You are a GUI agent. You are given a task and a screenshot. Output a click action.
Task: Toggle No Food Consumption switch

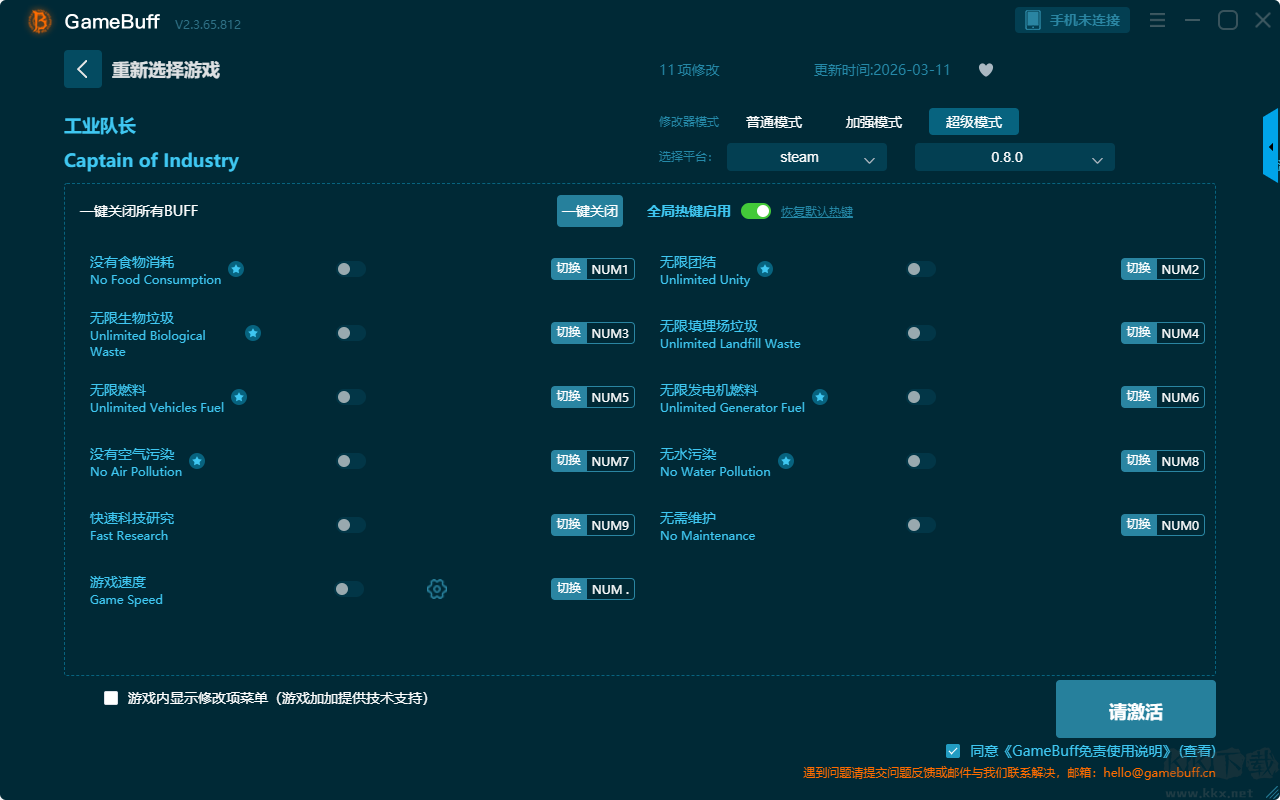pyautogui.click(x=351, y=269)
